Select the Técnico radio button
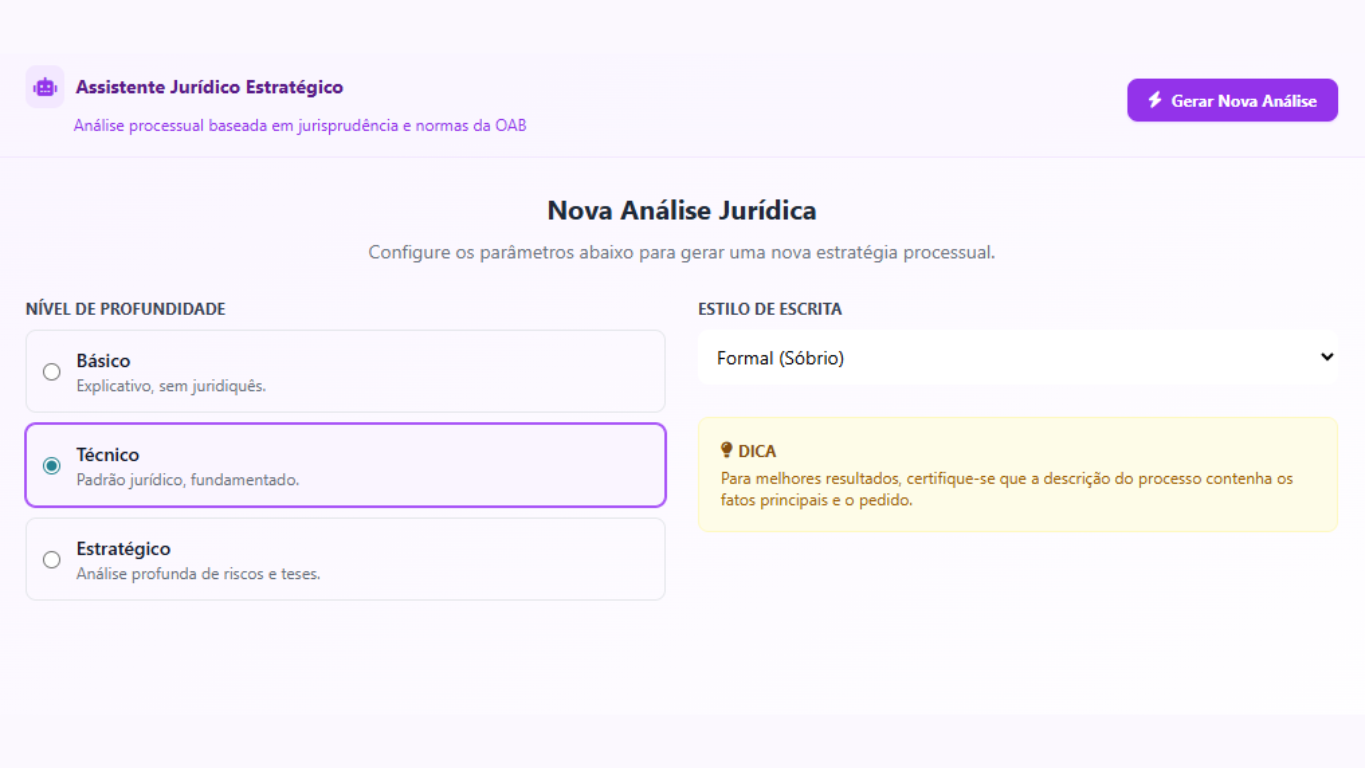The width and height of the screenshot is (1365, 768). 51,465
